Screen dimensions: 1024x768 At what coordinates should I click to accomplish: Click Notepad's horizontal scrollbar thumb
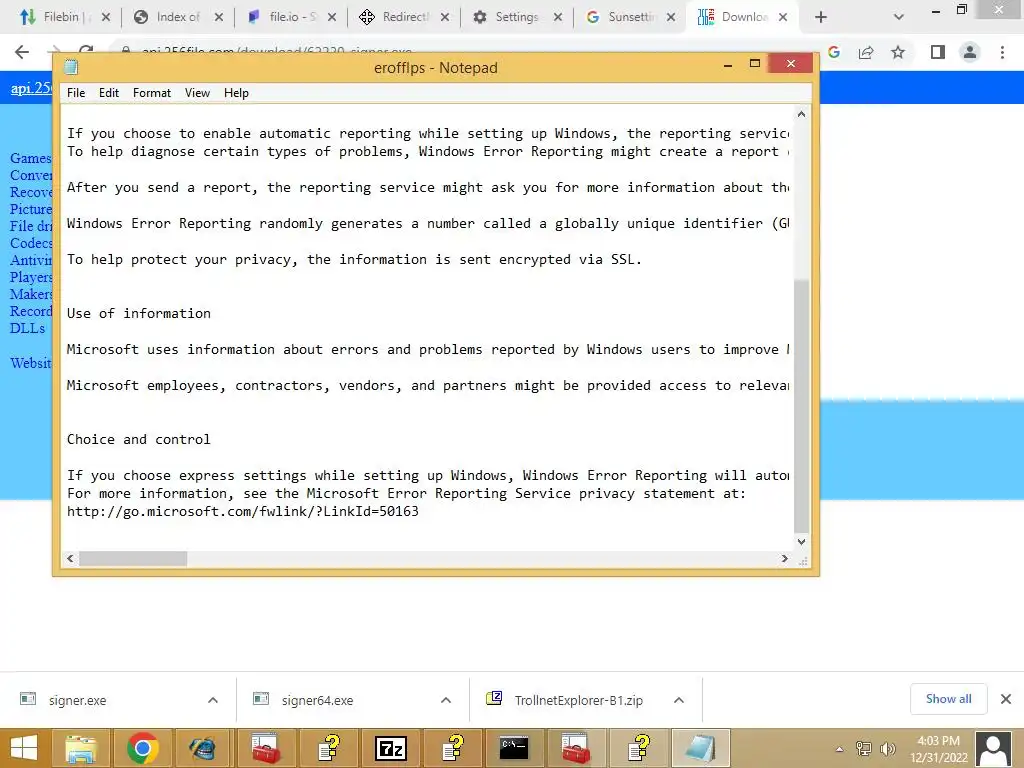(x=133, y=559)
